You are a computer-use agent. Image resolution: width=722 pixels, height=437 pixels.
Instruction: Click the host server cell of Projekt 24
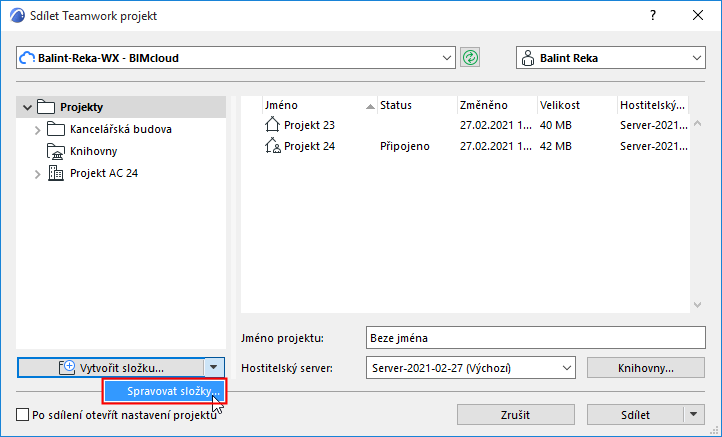(653, 146)
